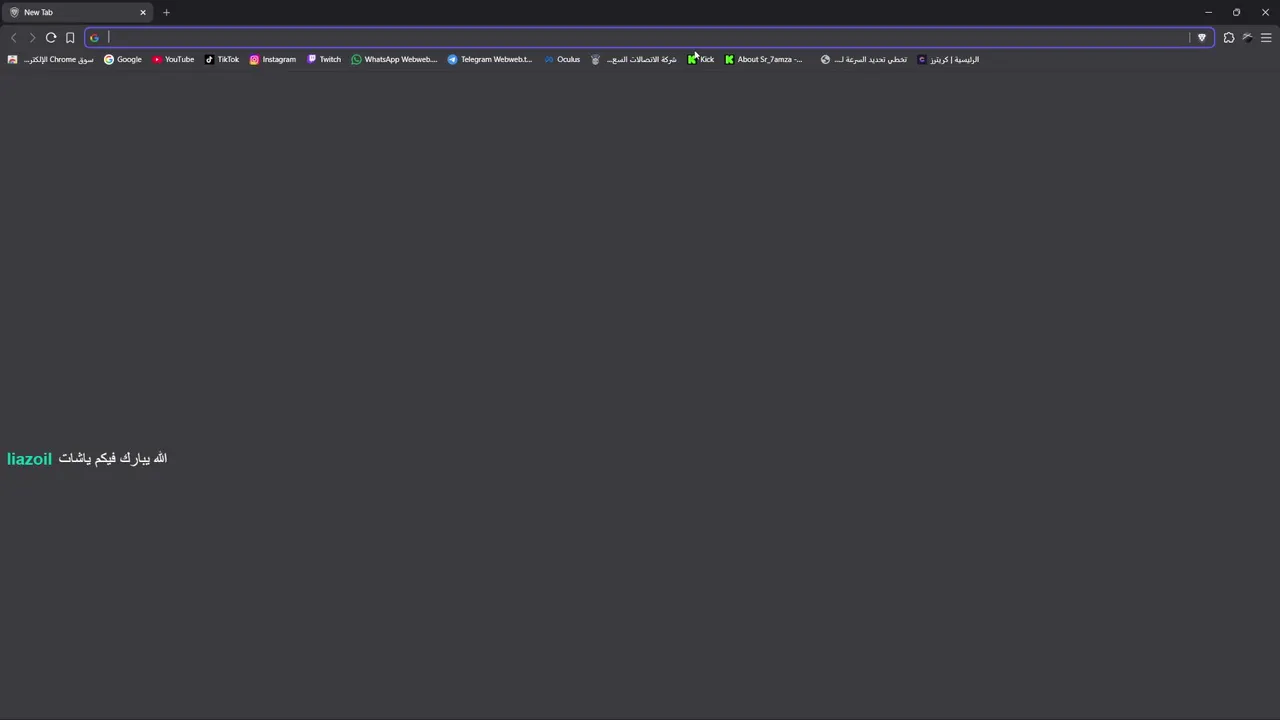The width and height of the screenshot is (1280, 720).
Task: Open the الرئيسية | كريترز bookmark
Action: click(948, 59)
